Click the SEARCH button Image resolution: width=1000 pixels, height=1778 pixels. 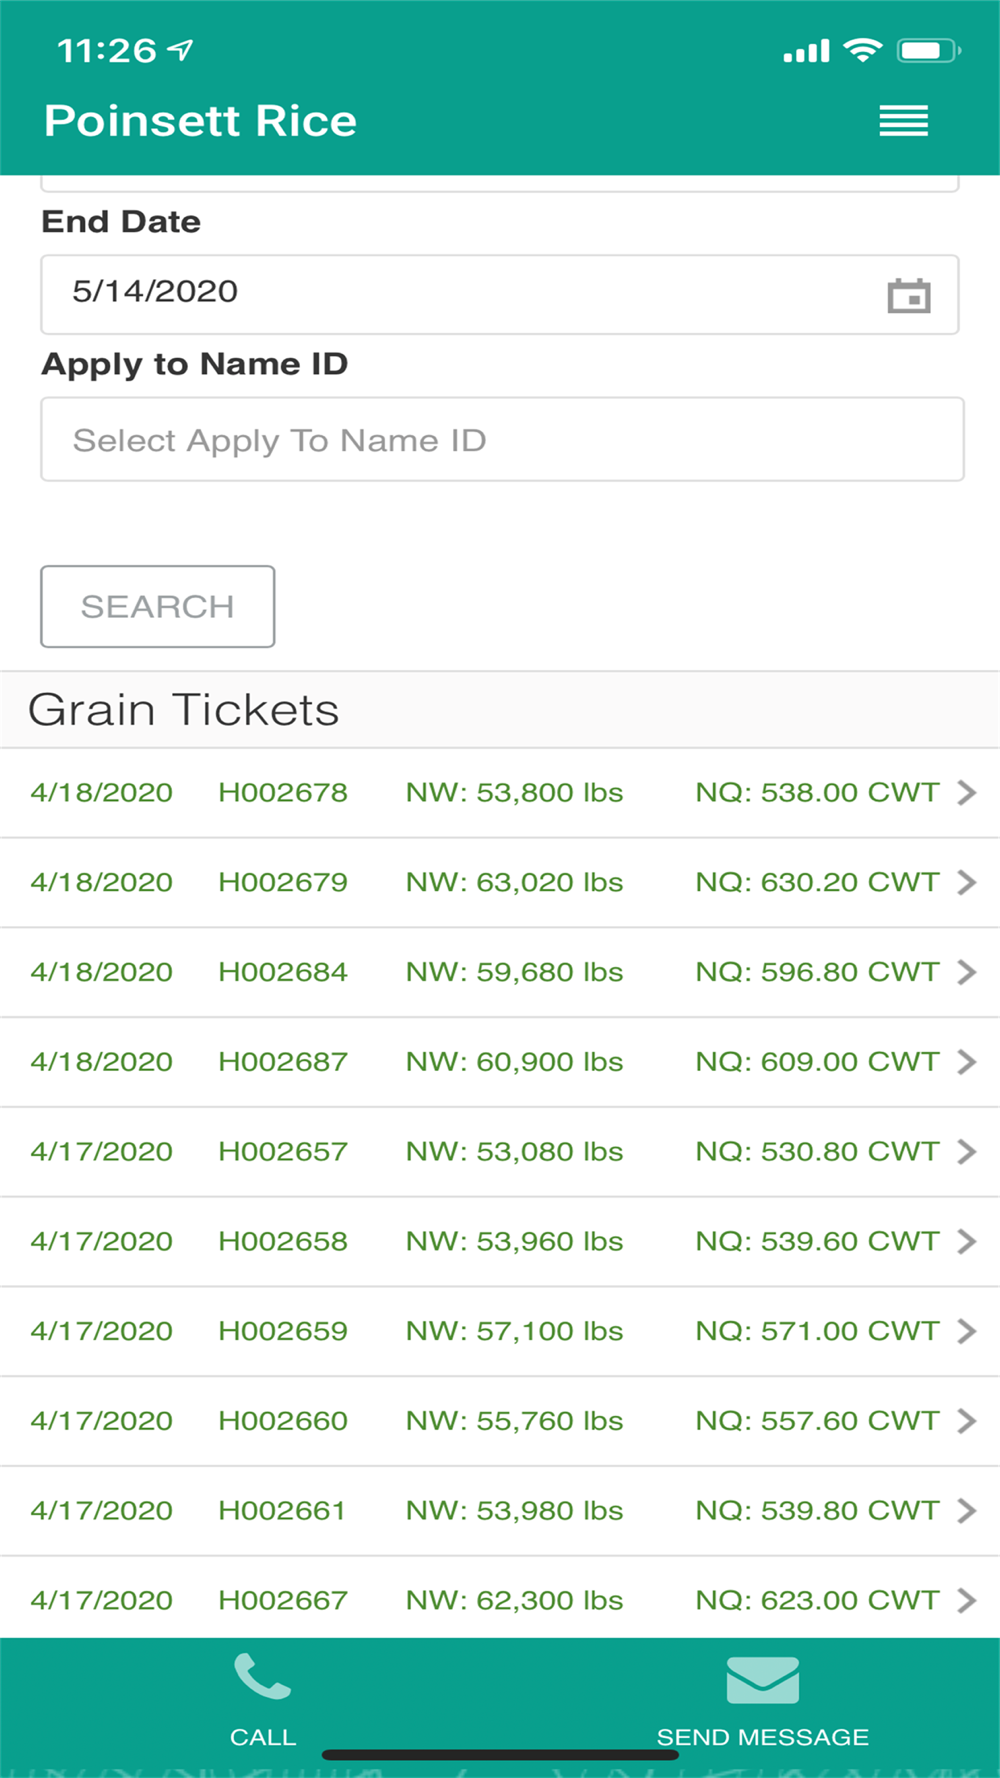tap(158, 606)
